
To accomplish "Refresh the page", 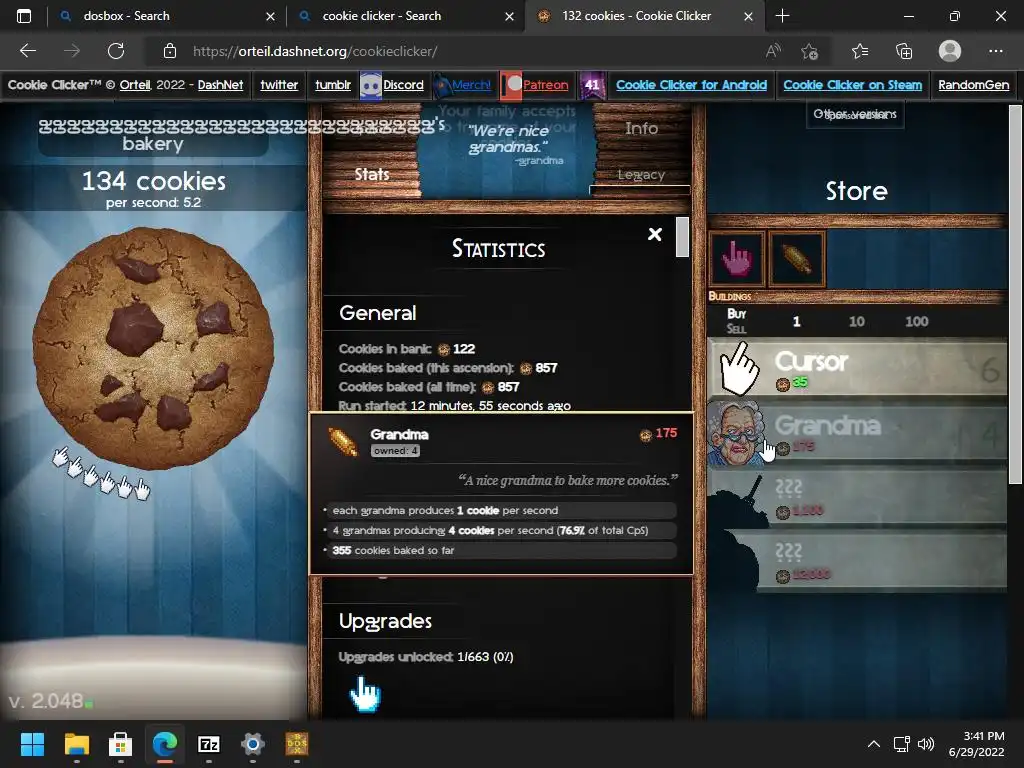I will (116, 51).
